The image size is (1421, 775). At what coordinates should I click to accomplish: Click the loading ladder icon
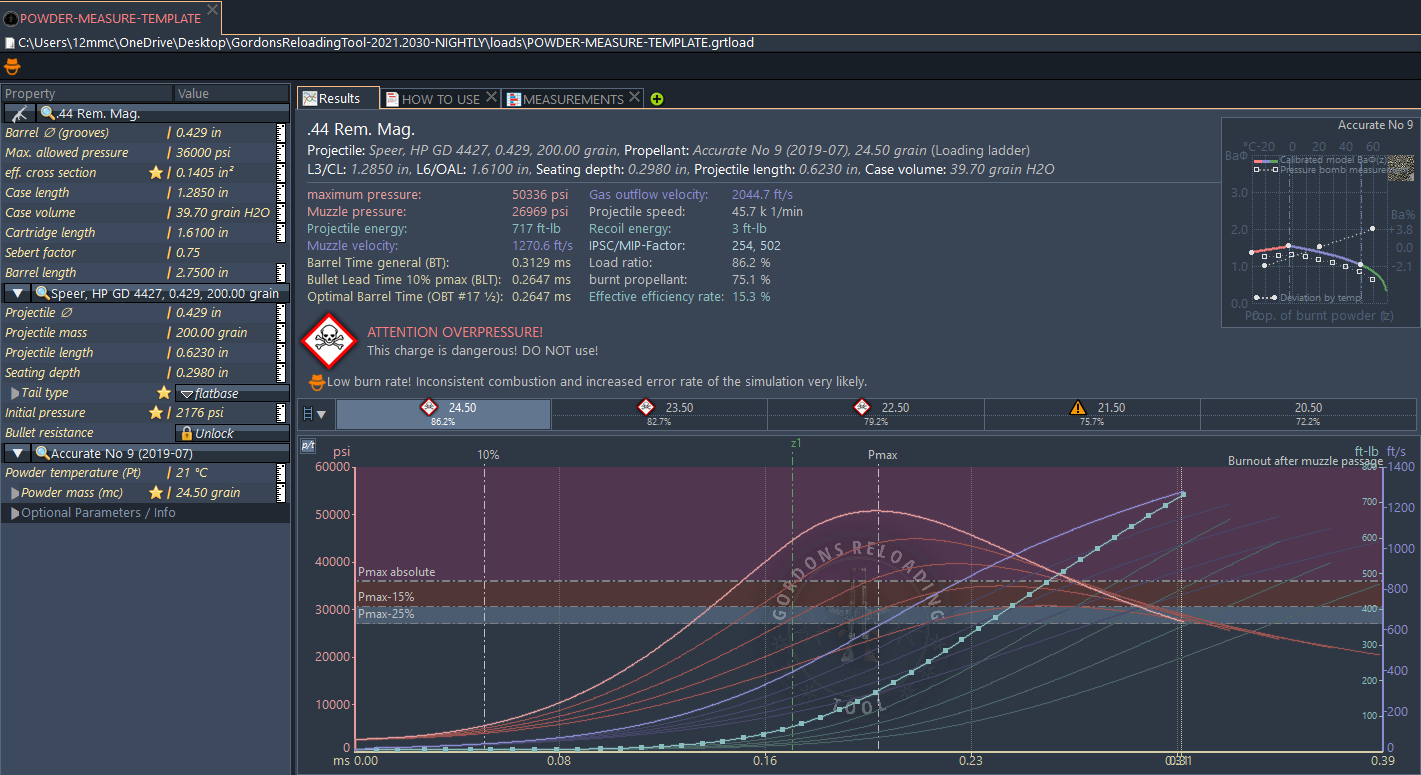click(308, 414)
